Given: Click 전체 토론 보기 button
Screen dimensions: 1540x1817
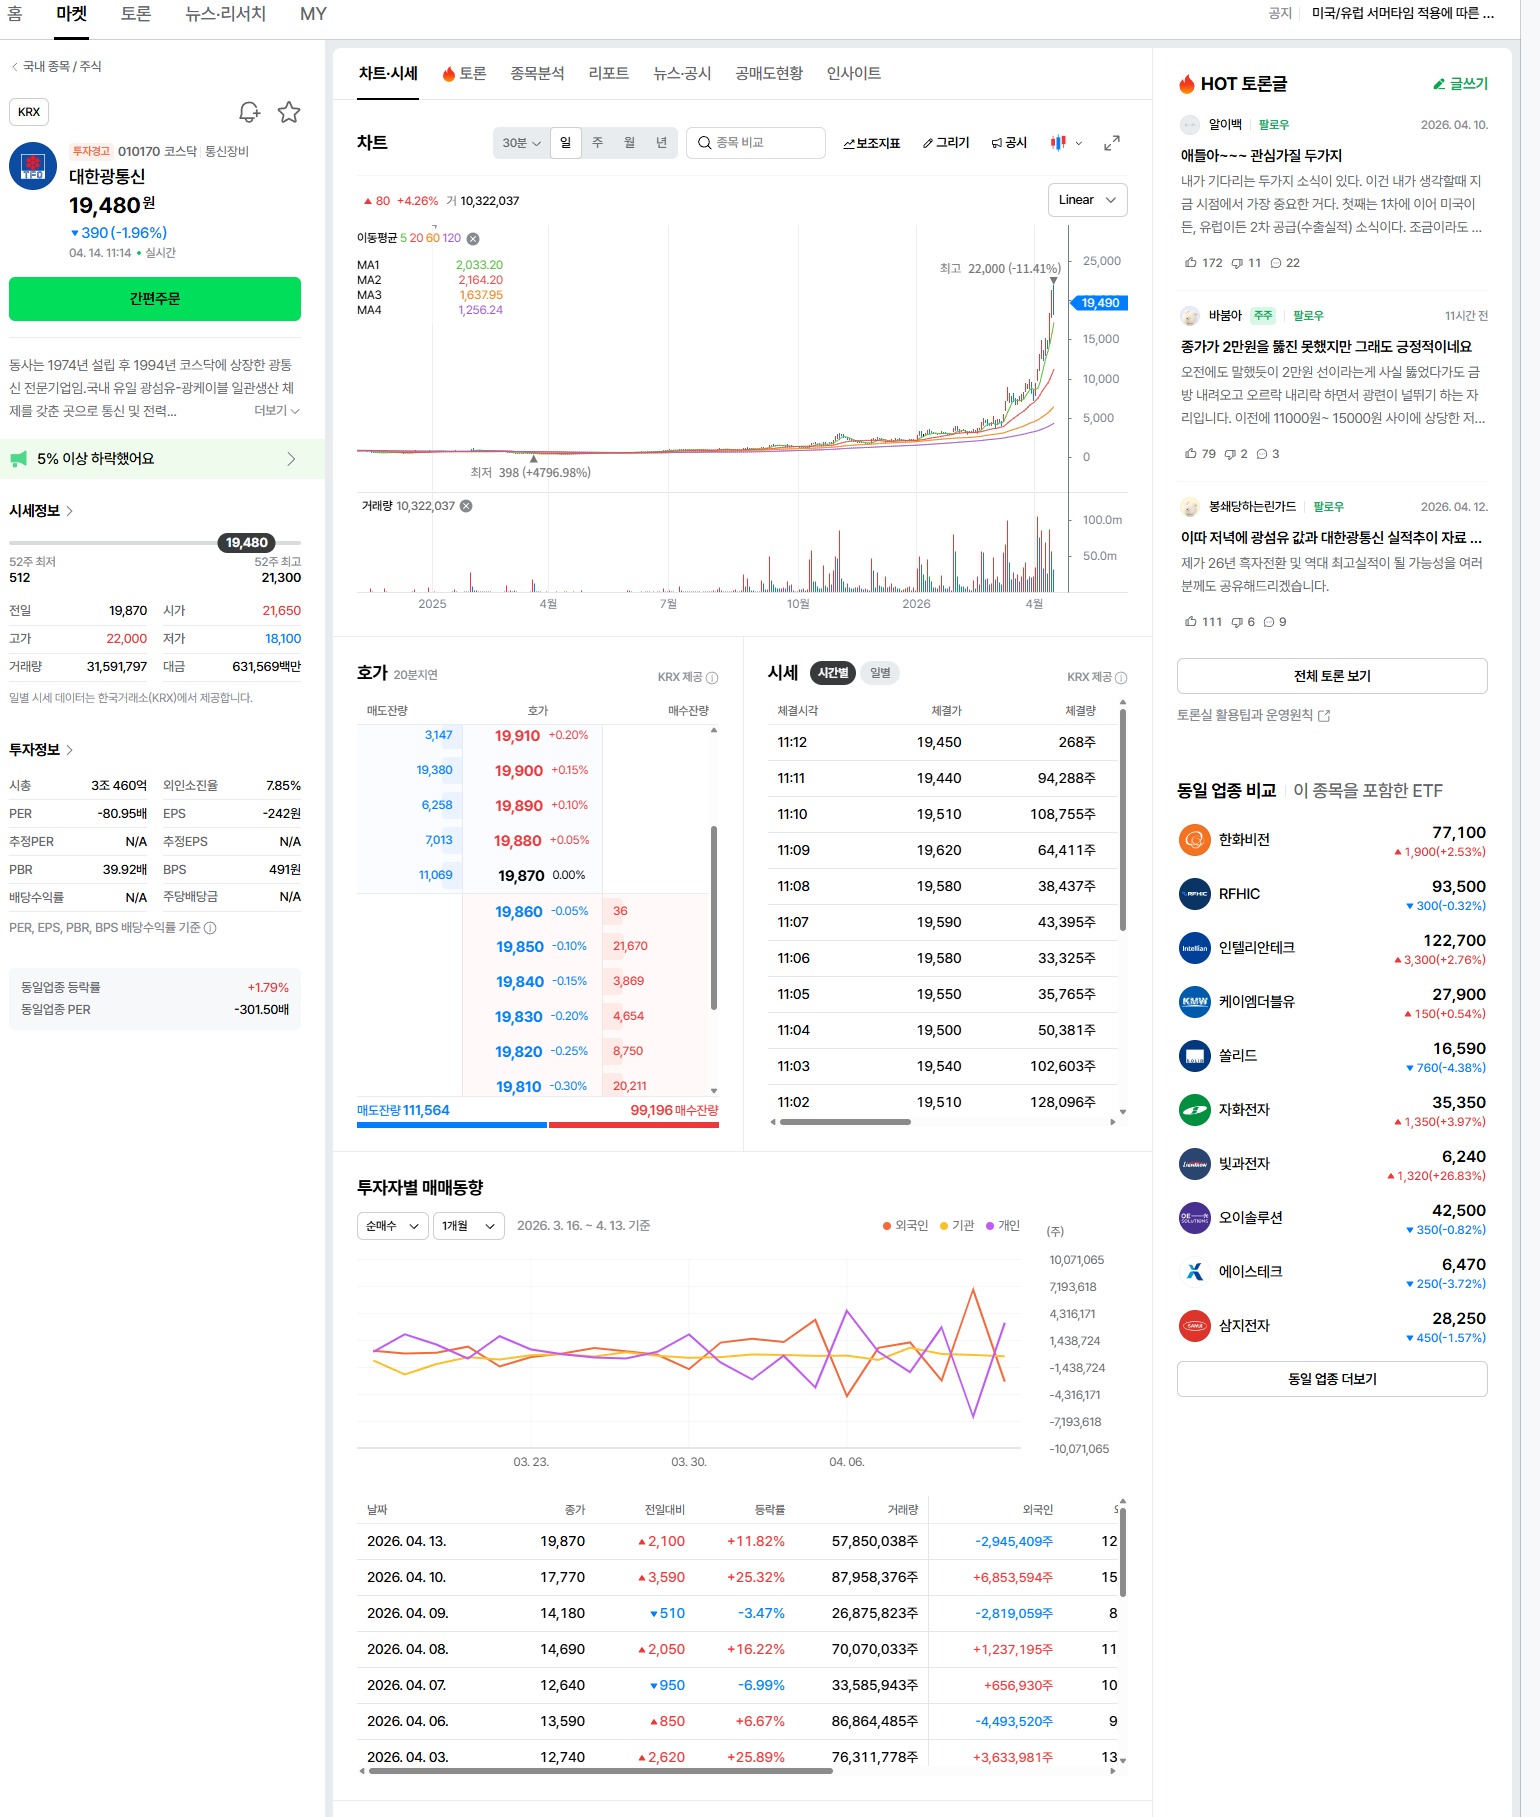Looking at the screenshot, I should click(x=1331, y=676).
